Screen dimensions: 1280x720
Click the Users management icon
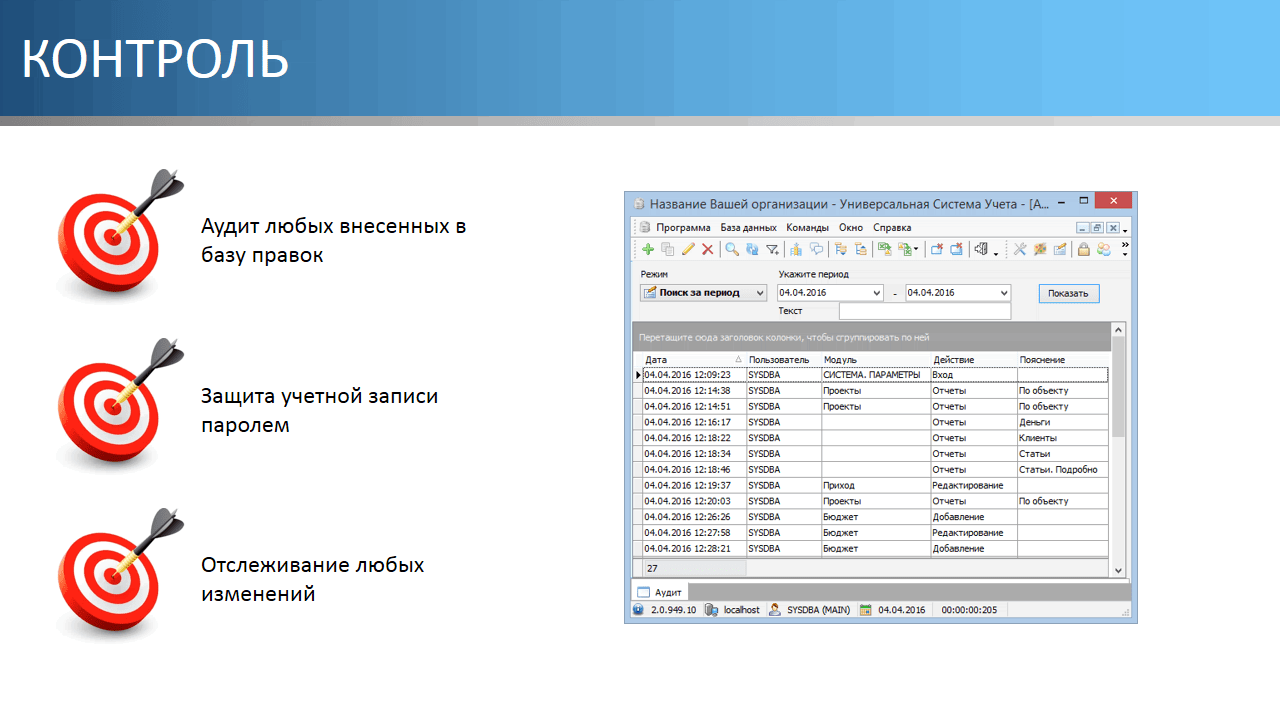(x=1104, y=249)
